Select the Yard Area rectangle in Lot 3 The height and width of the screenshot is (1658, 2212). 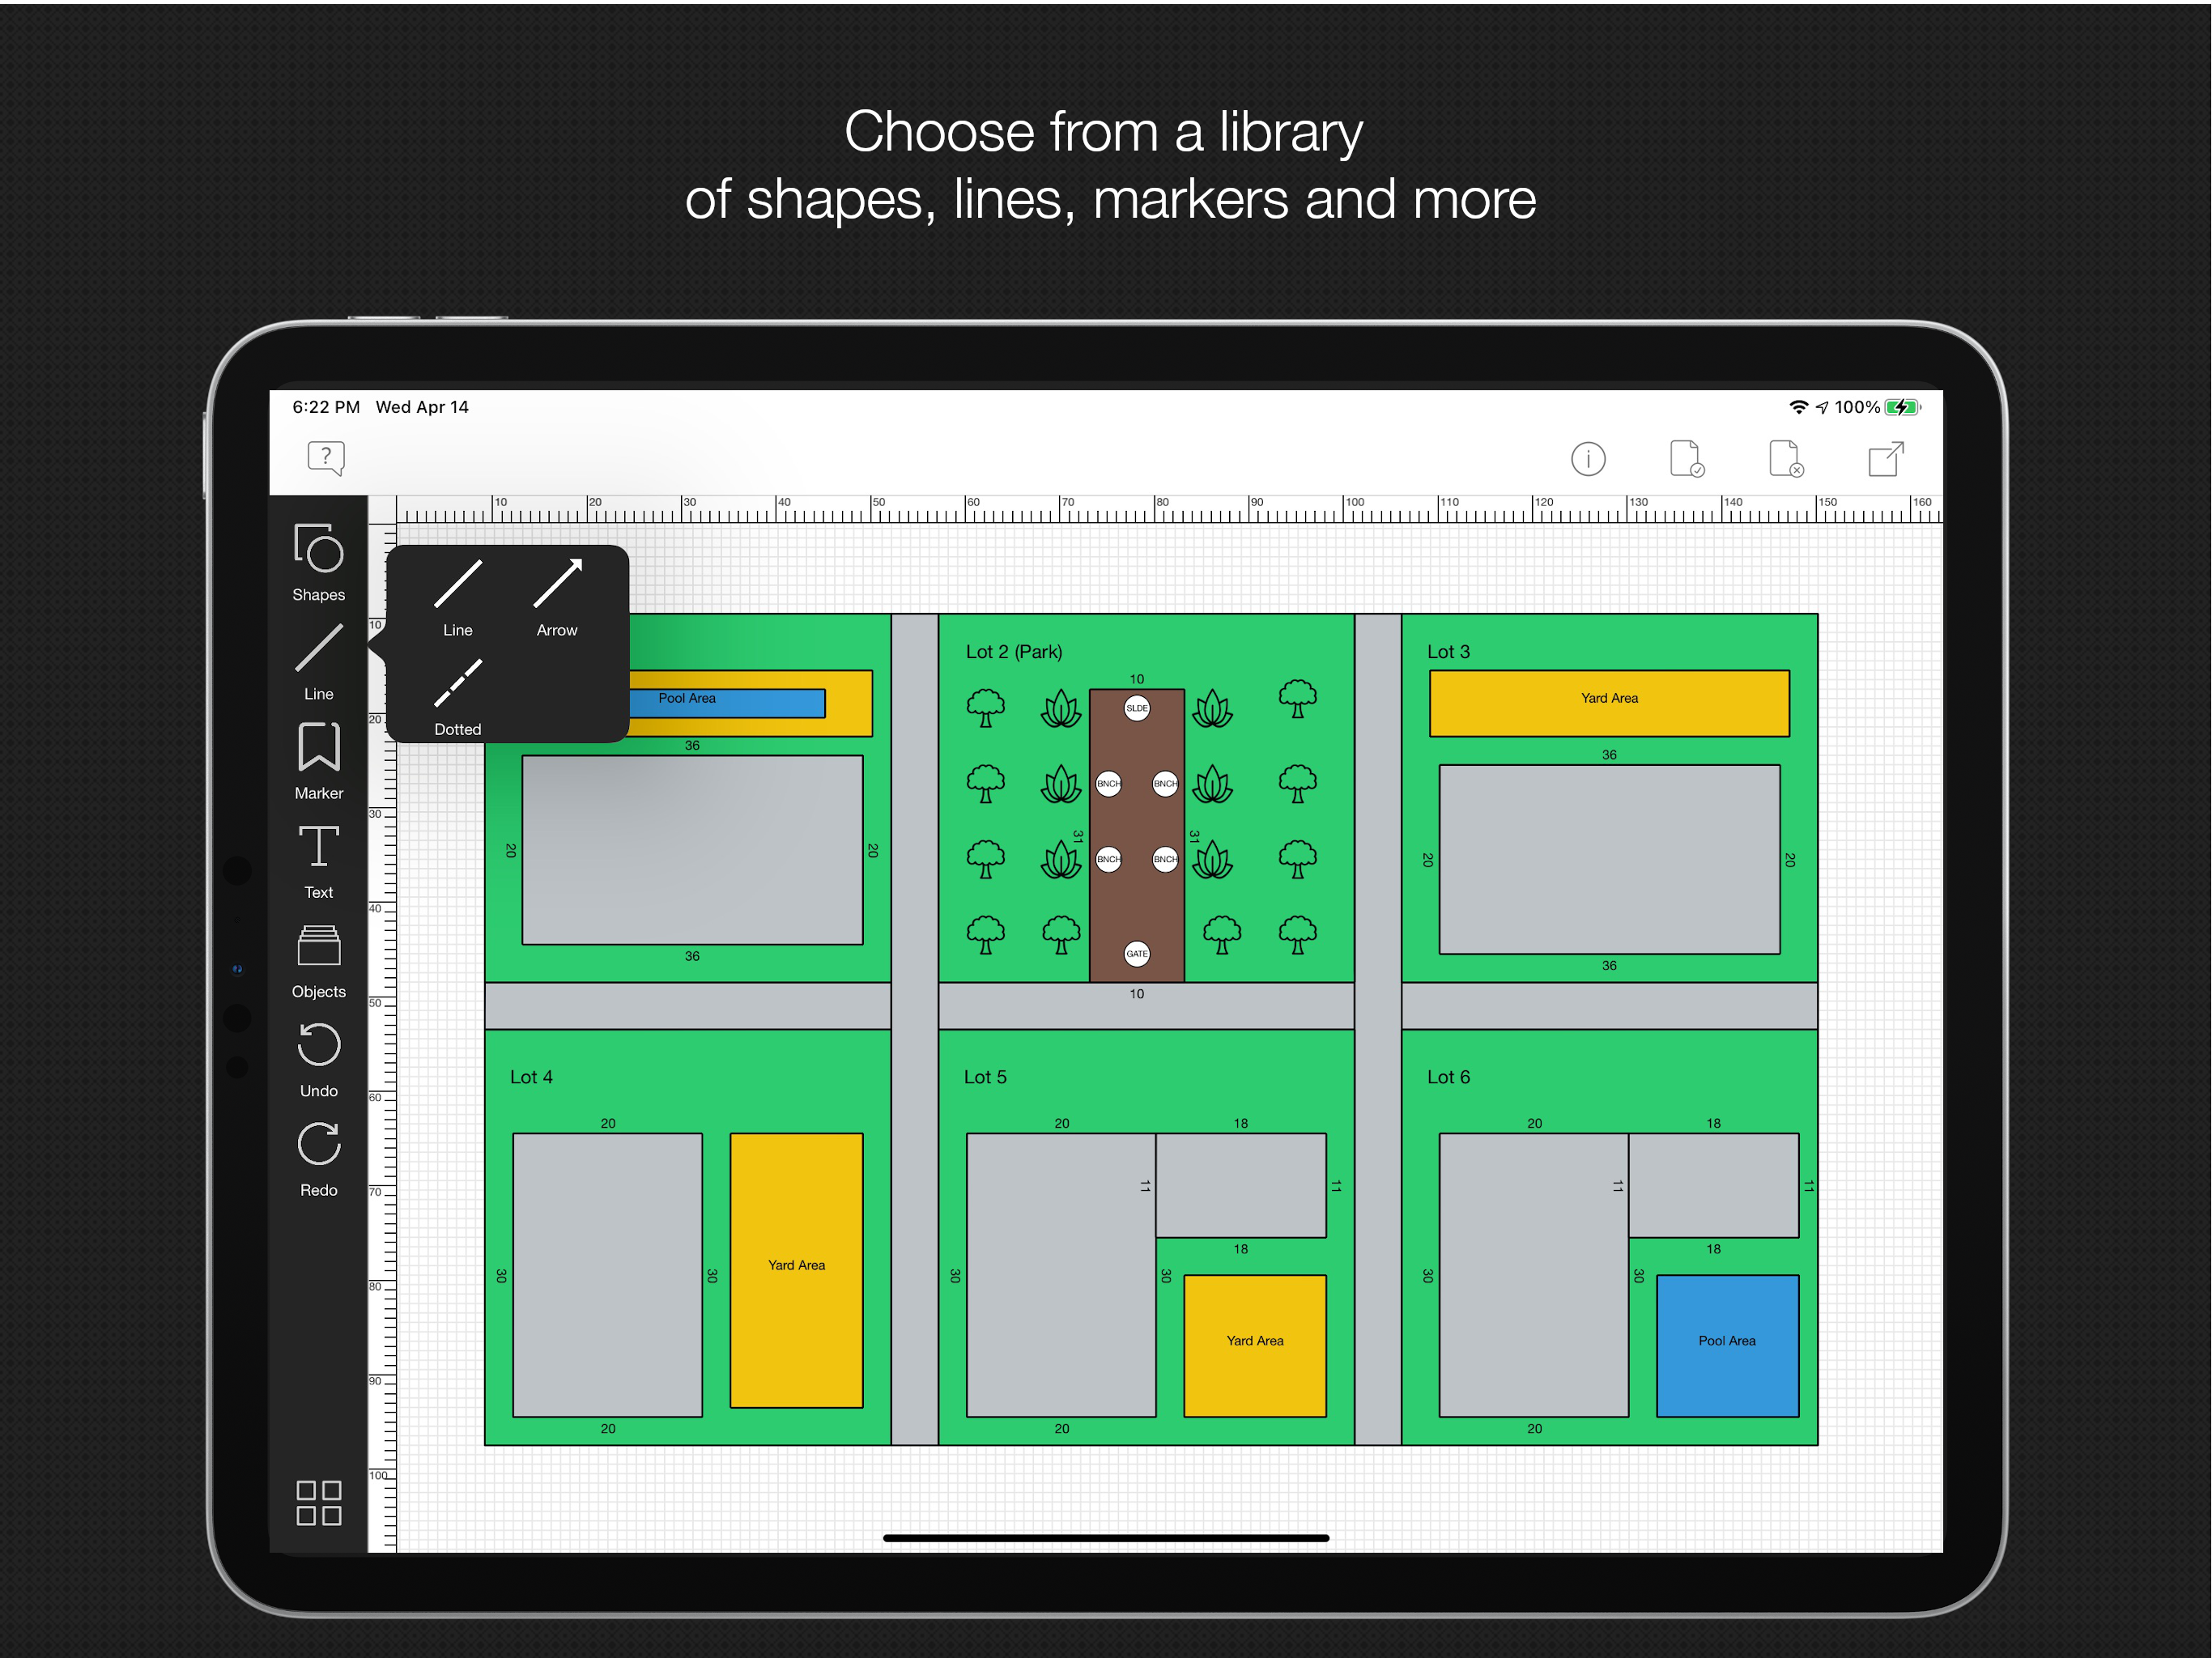coord(1608,703)
